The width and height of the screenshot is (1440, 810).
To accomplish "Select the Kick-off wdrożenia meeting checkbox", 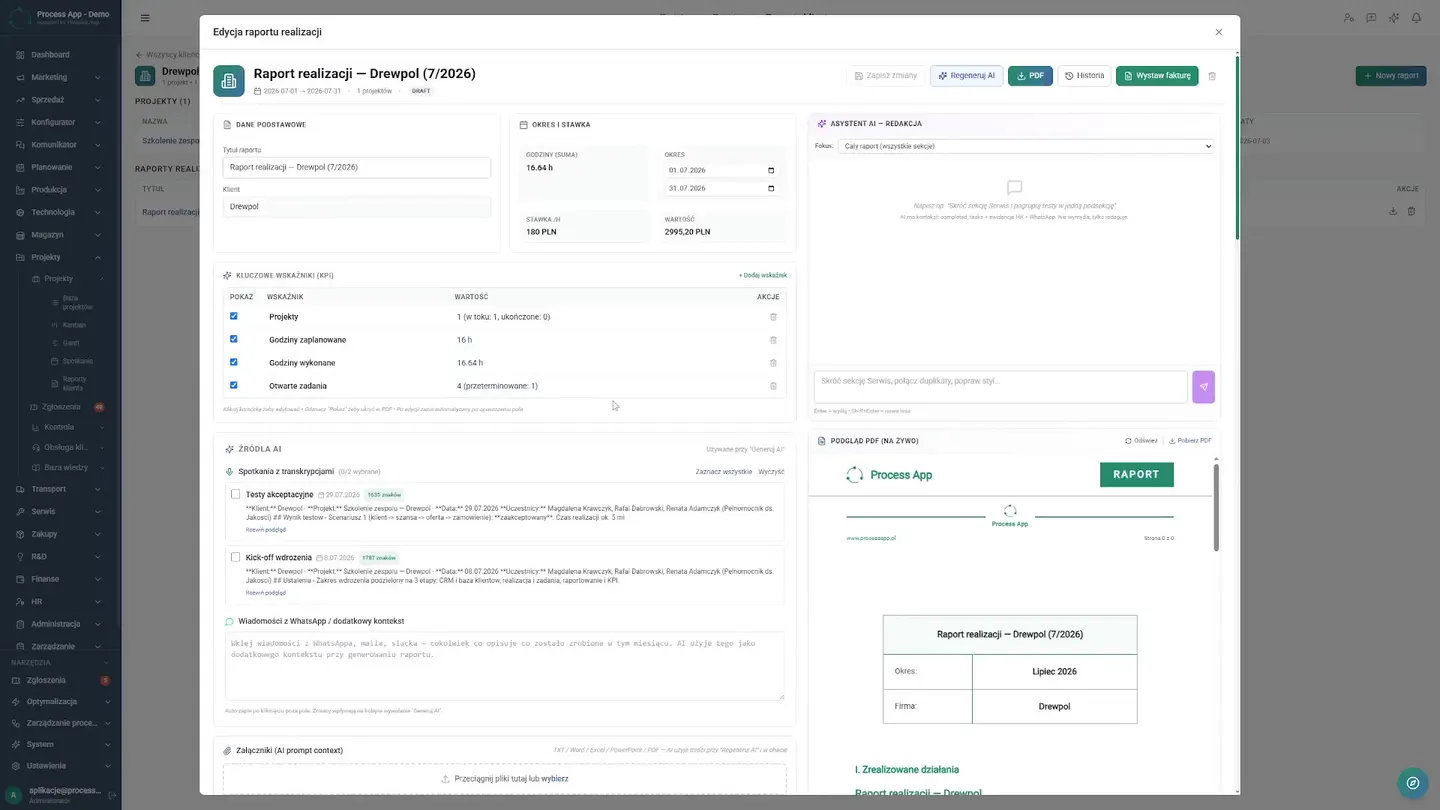I will click(235, 557).
